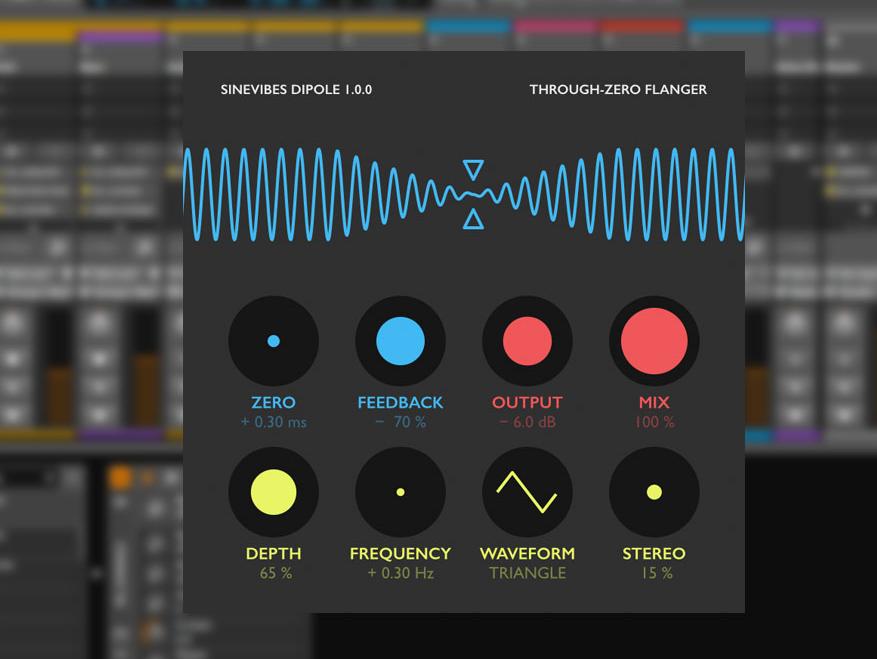Click the yellow Depth knob

274,492
